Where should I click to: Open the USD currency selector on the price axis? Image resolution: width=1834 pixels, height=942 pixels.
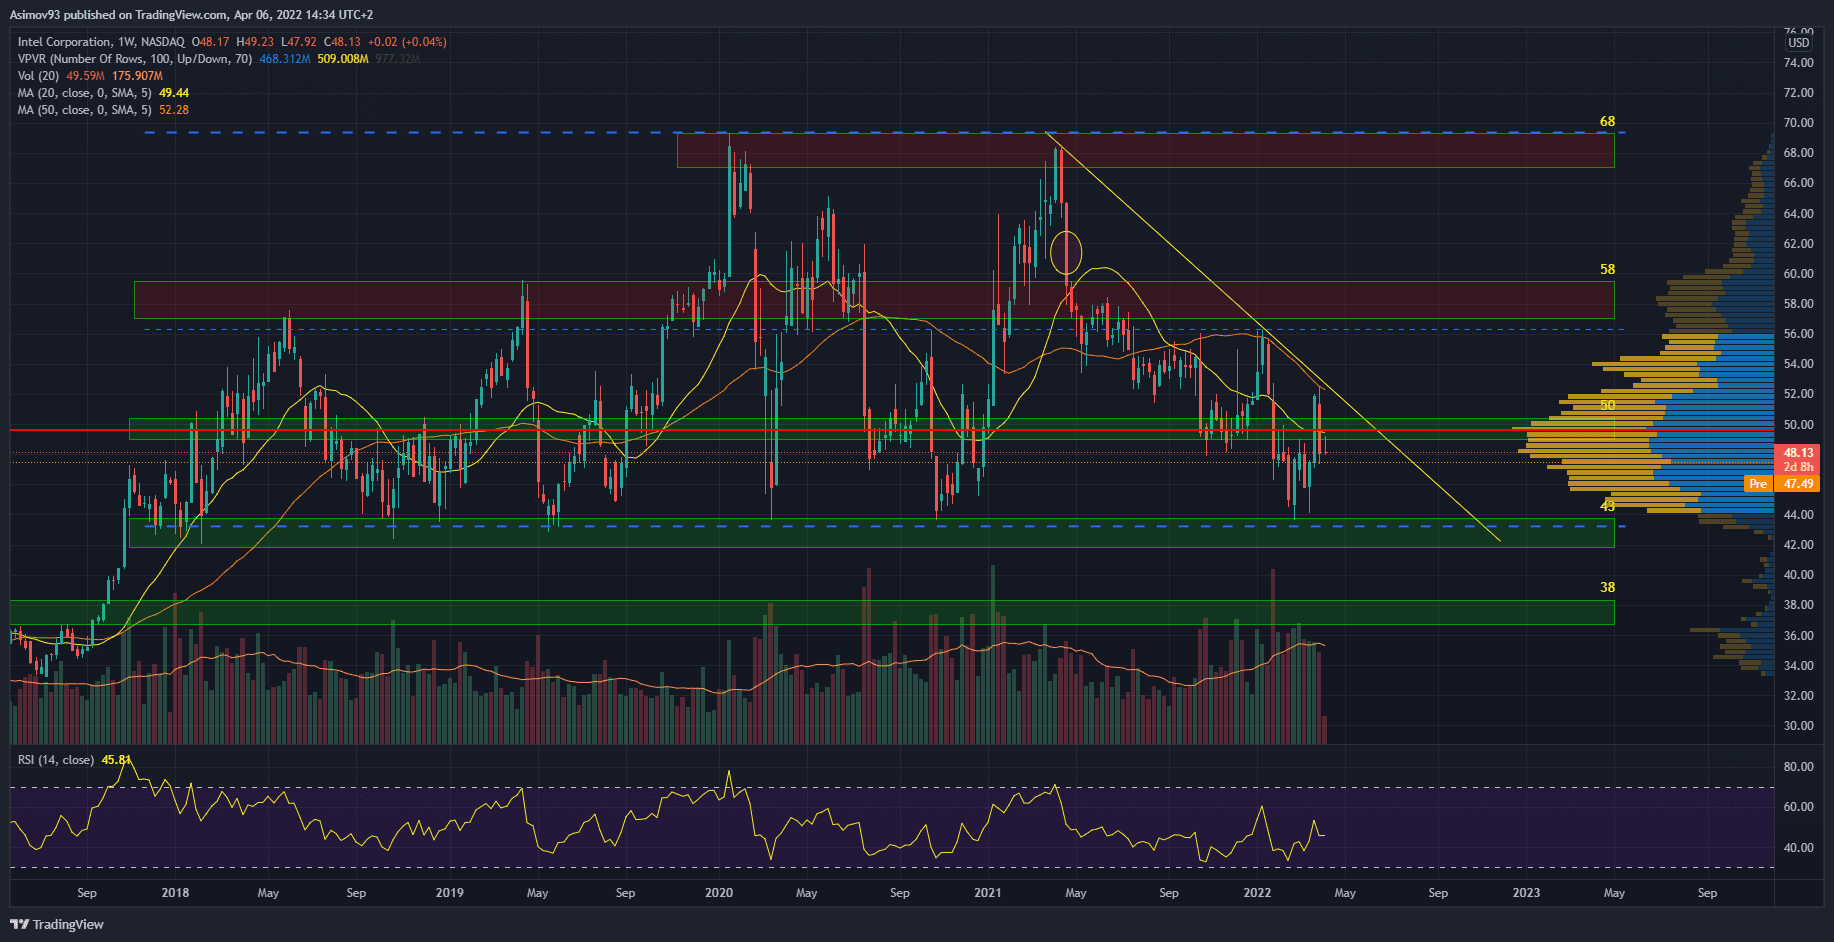click(1798, 42)
